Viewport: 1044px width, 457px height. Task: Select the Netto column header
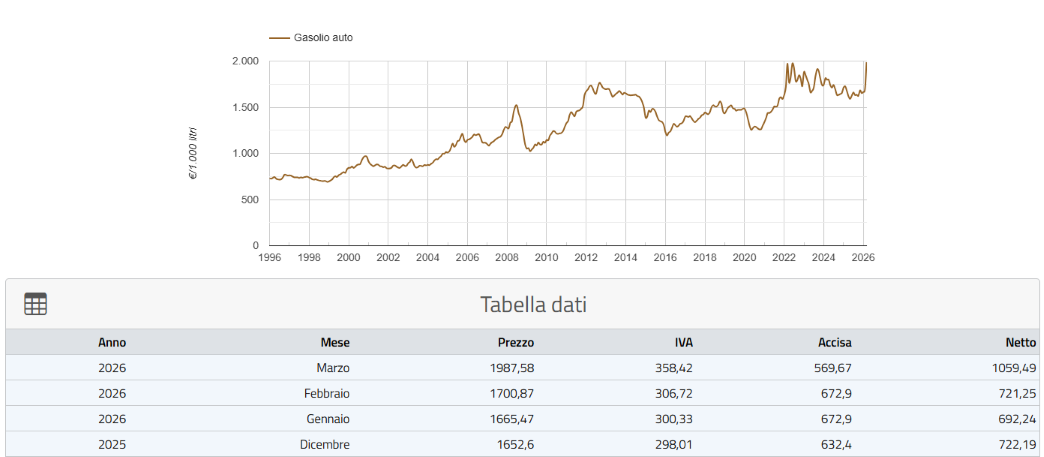click(1020, 343)
